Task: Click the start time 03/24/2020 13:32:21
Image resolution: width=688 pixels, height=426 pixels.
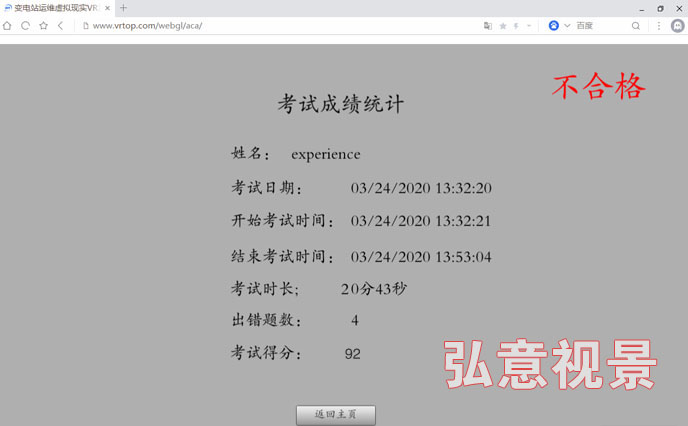Action: 420,221
